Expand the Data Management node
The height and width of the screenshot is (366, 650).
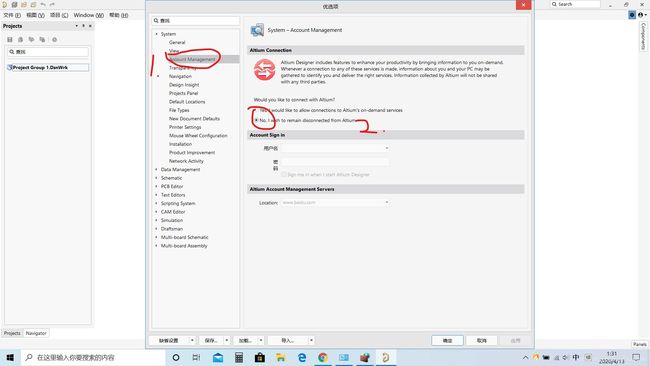(x=157, y=170)
